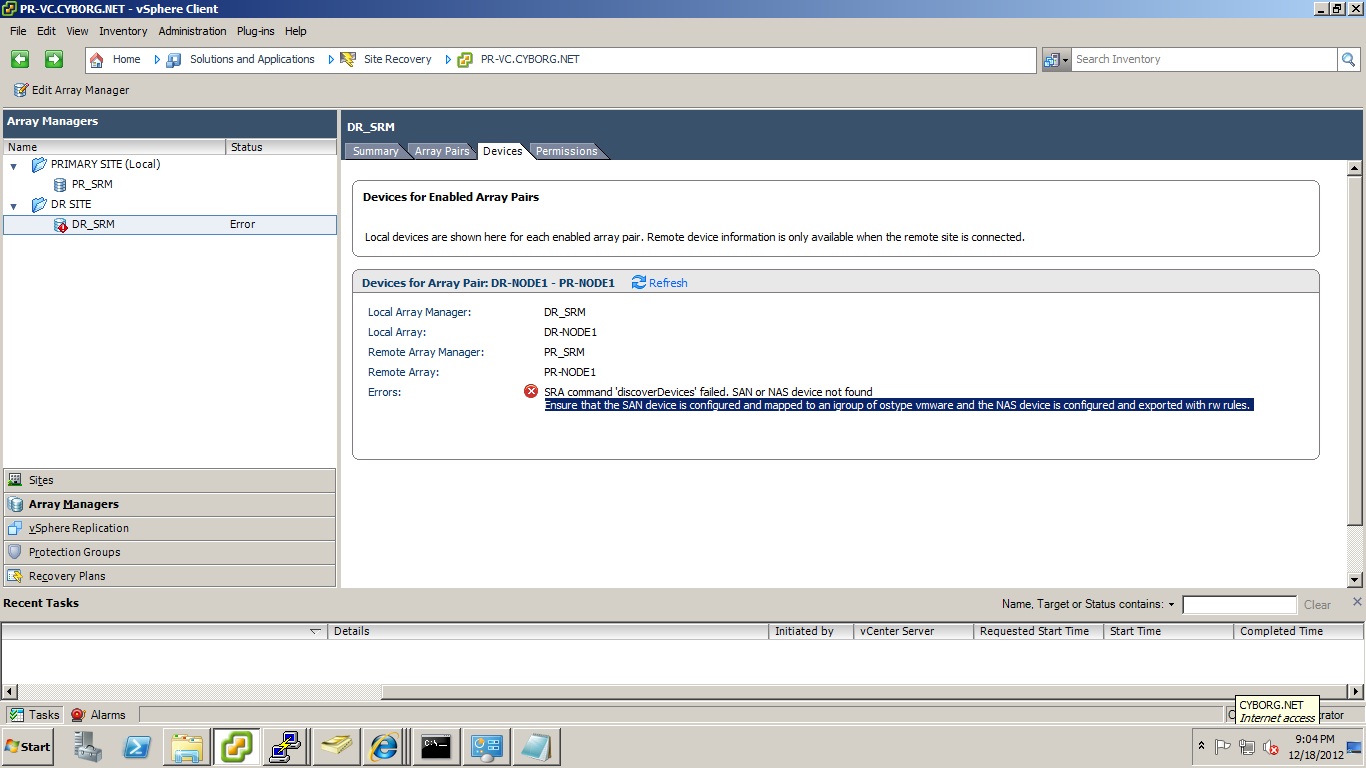Click the Array Managers navigation button
Image resolution: width=1366 pixels, height=768 pixels.
tap(169, 504)
